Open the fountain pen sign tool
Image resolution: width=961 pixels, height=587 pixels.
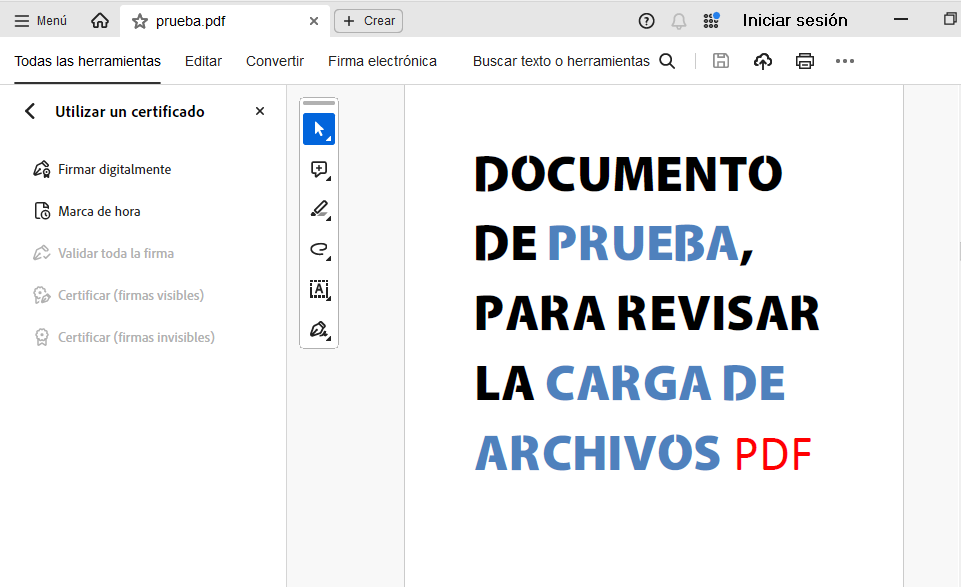(x=319, y=330)
